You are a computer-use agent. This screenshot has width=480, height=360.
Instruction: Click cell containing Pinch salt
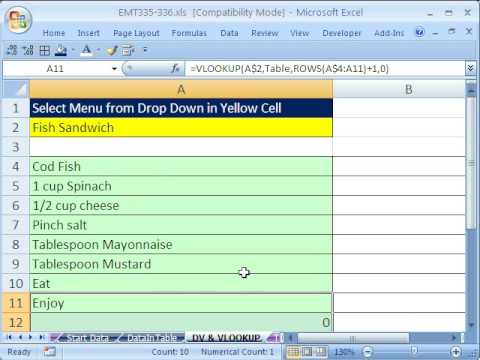(181, 225)
